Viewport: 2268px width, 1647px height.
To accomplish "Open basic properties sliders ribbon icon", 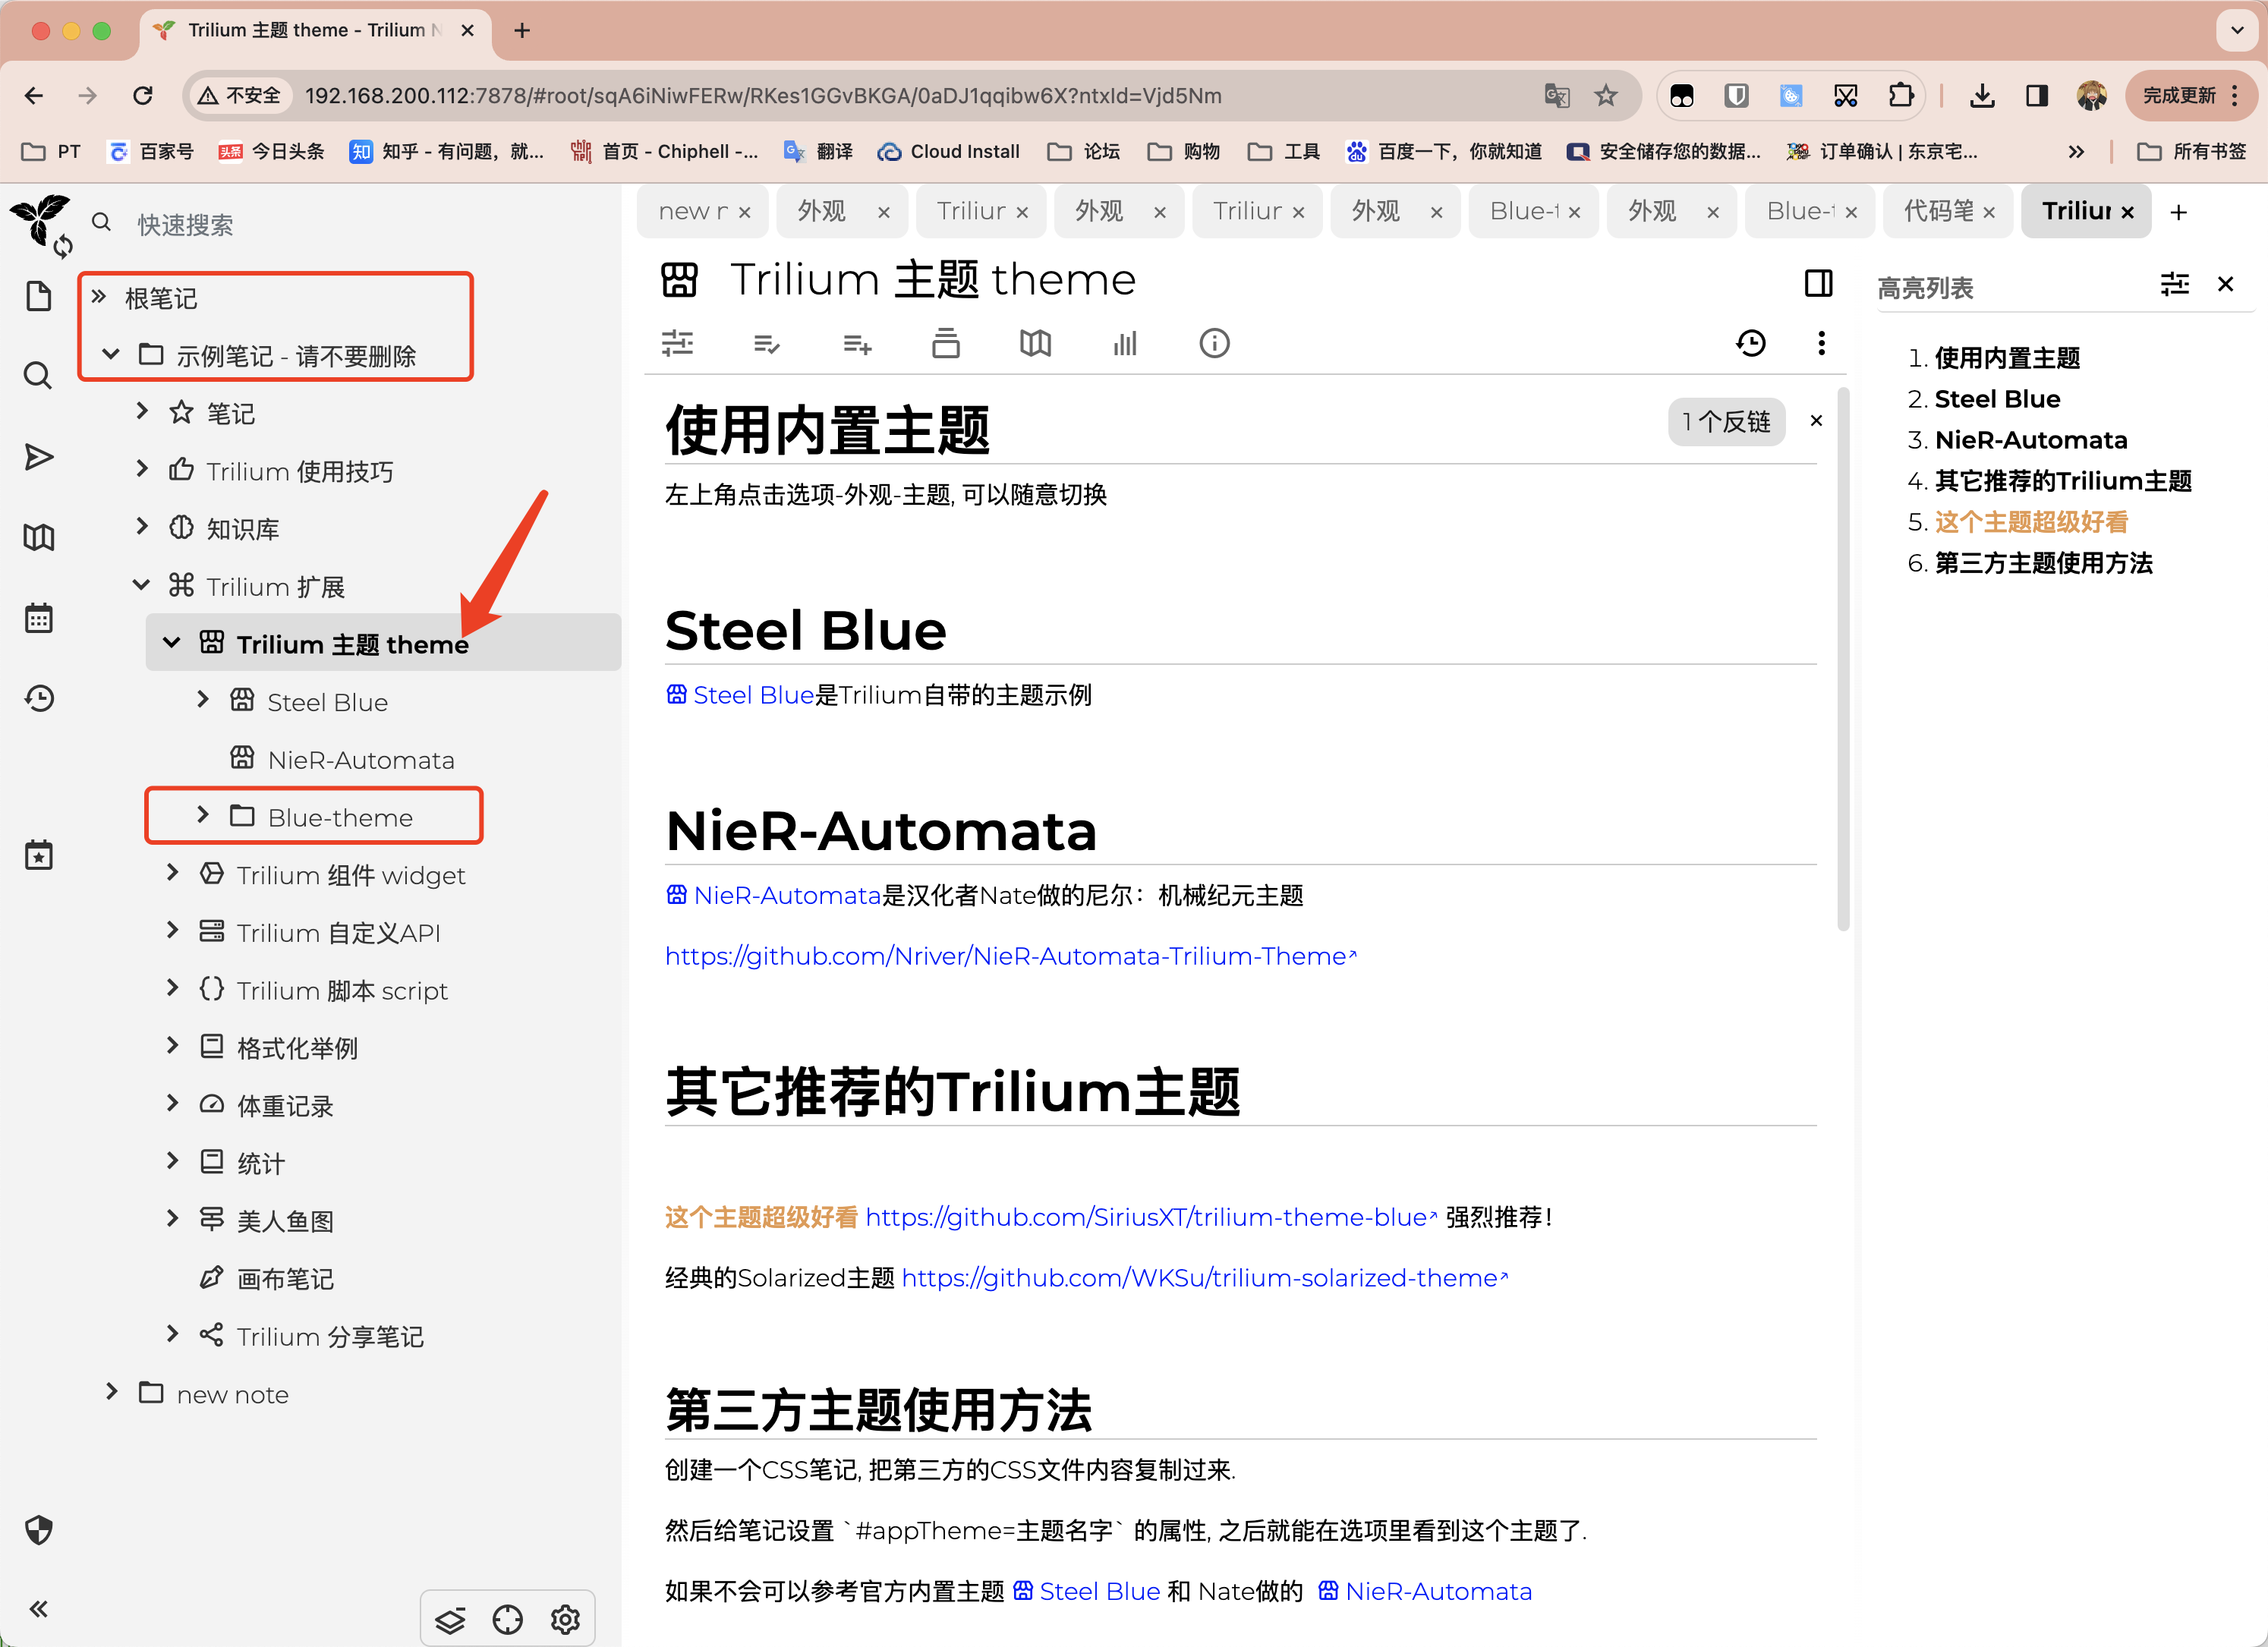I will [x=677, y=344].
